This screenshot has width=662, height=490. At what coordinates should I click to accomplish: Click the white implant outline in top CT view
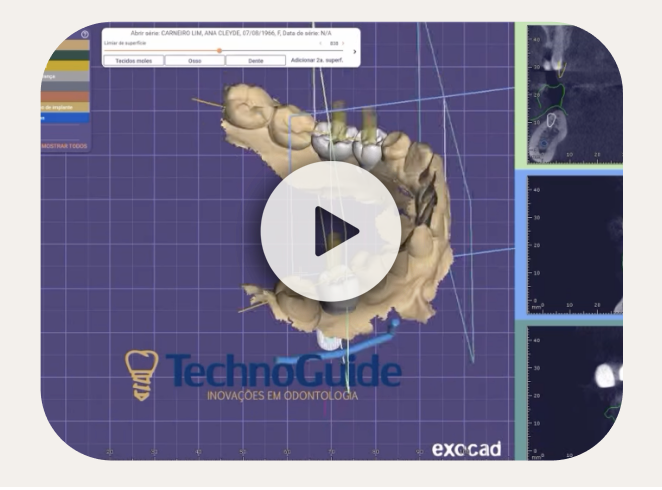tap(551, 120)
